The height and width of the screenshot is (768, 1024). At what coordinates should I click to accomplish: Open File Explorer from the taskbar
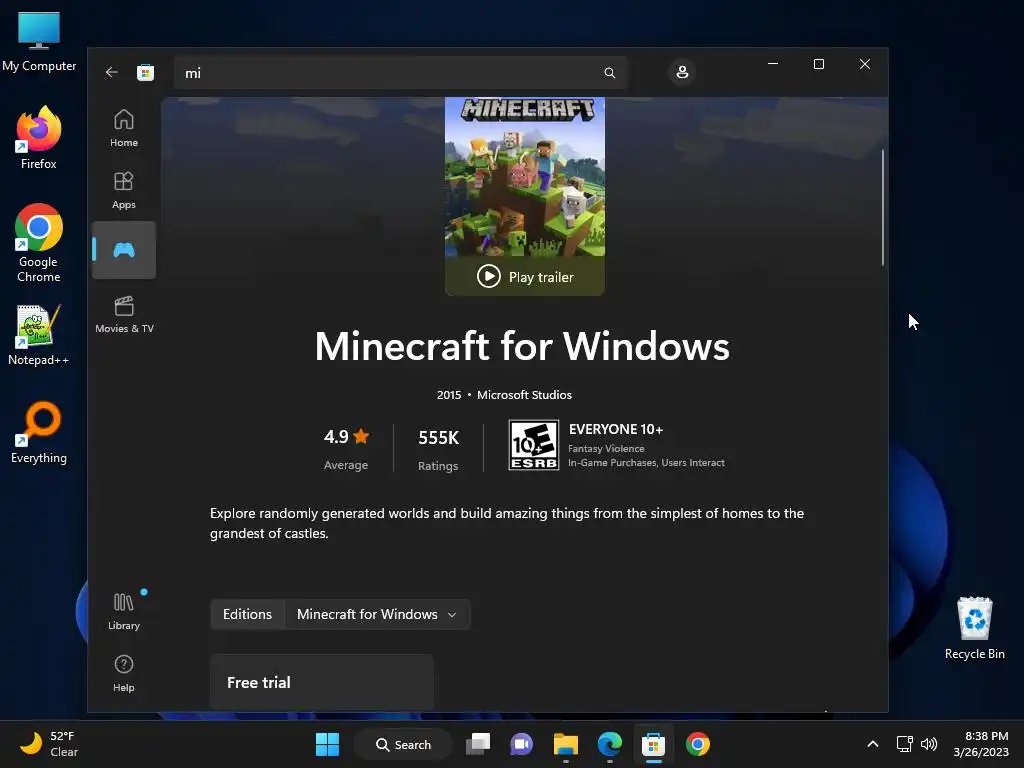(x=566, y=744)
